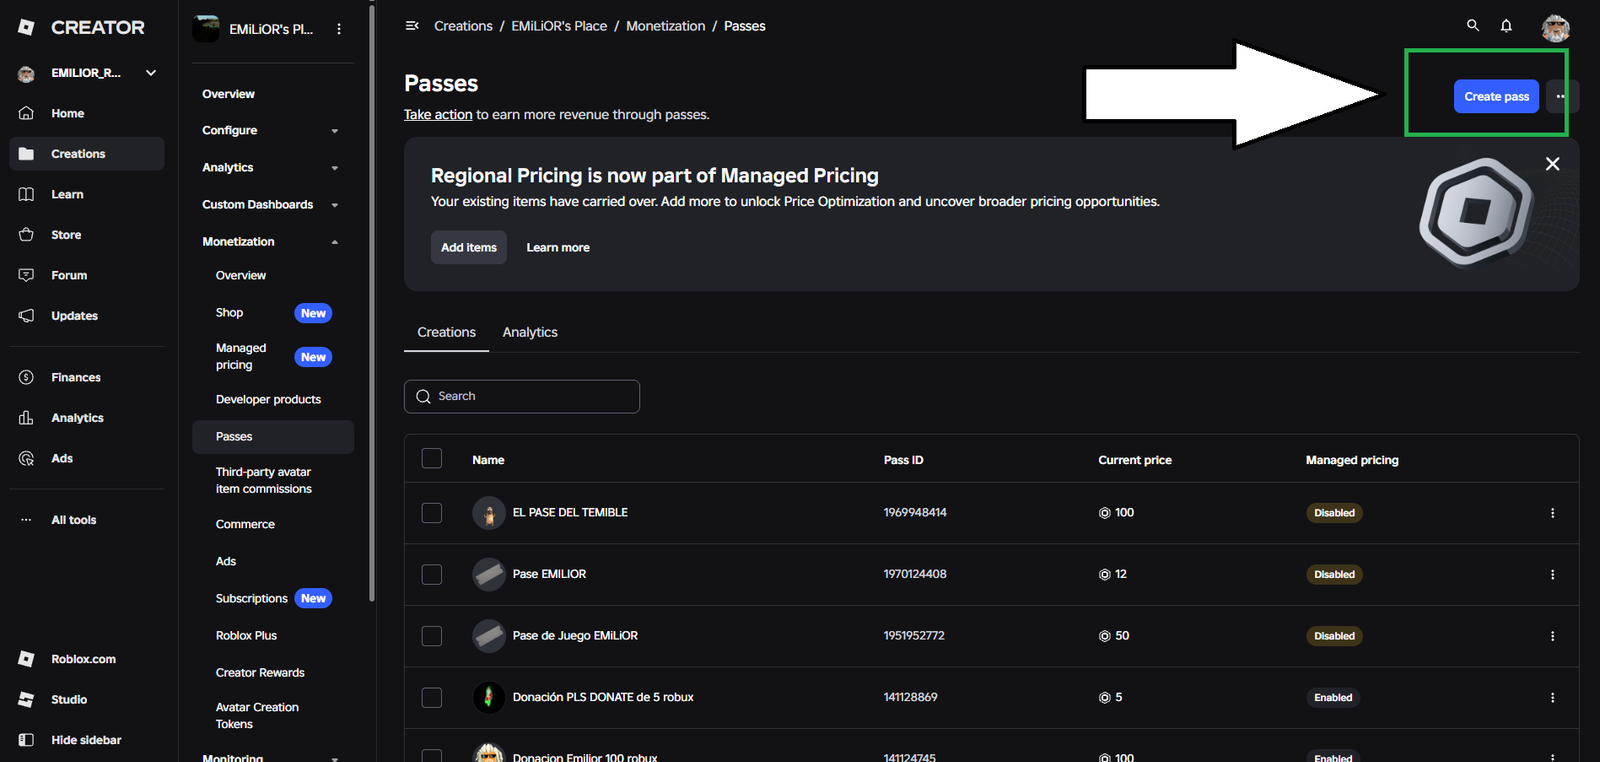Toggle the select-all checkbox in table header
This screenshot has height=762, width=1600.
click(432, 459)
